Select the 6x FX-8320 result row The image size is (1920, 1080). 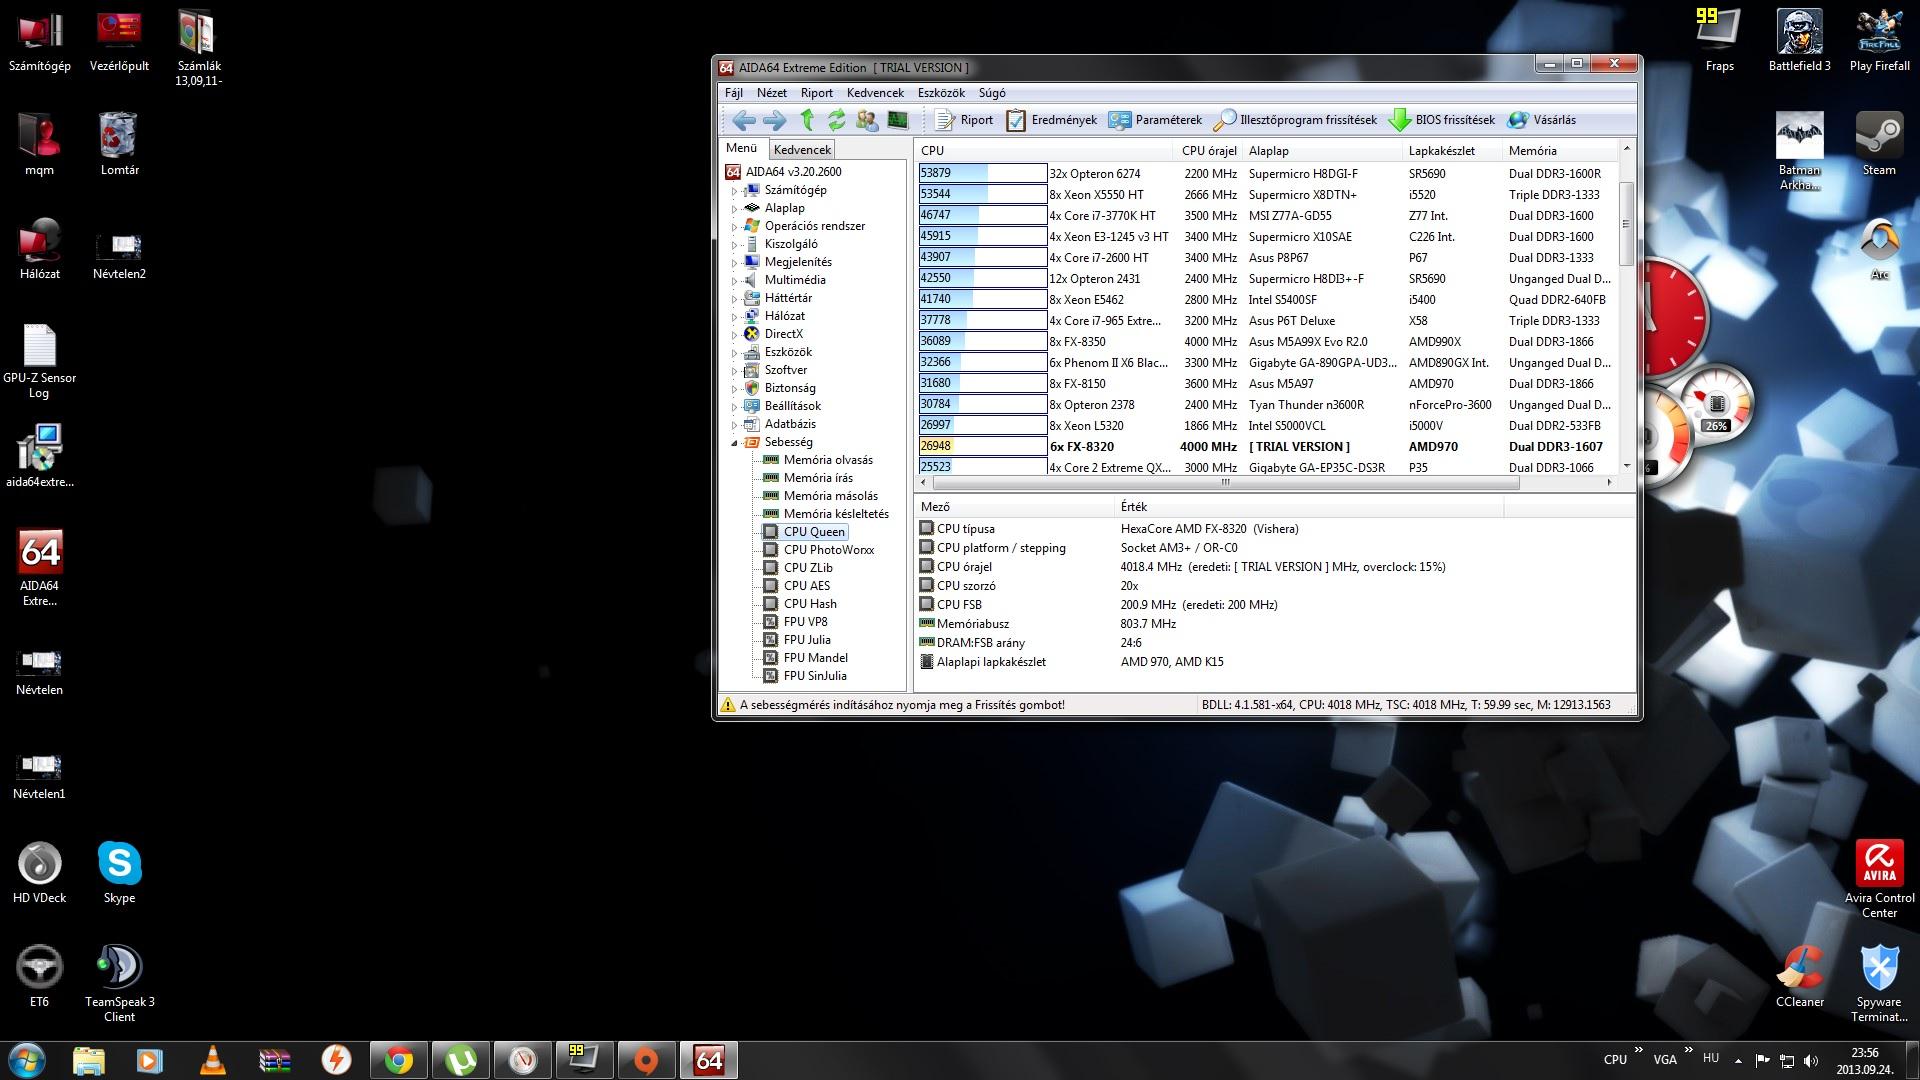click(x=1267, y=447)
